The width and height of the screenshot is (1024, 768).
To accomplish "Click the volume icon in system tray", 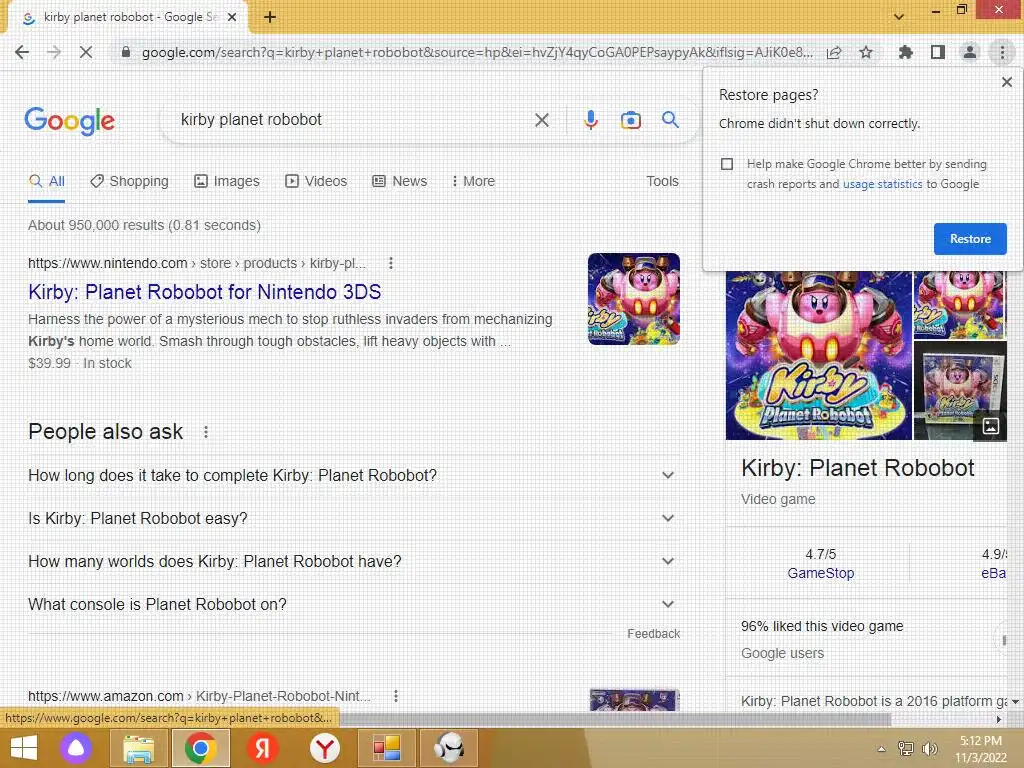I will click(x=930, y=748).
